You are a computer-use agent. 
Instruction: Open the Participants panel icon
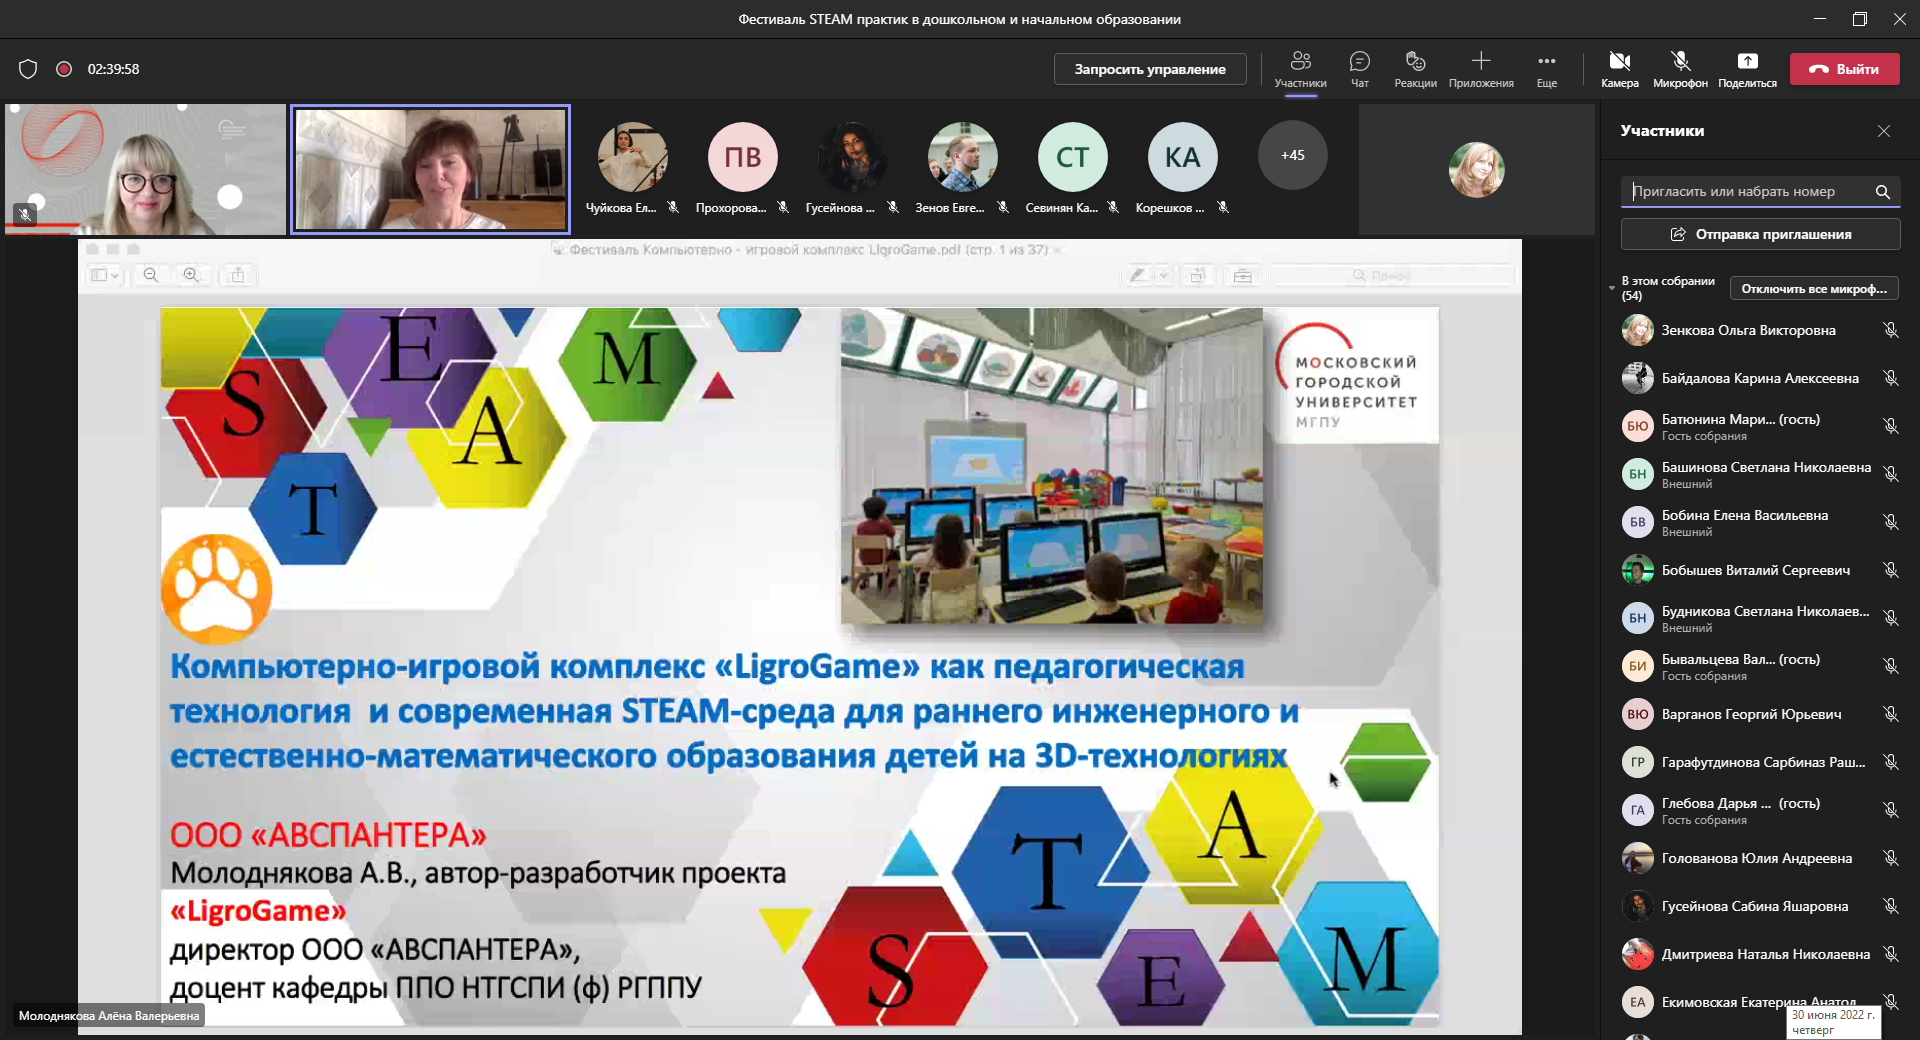(1300, 62)
